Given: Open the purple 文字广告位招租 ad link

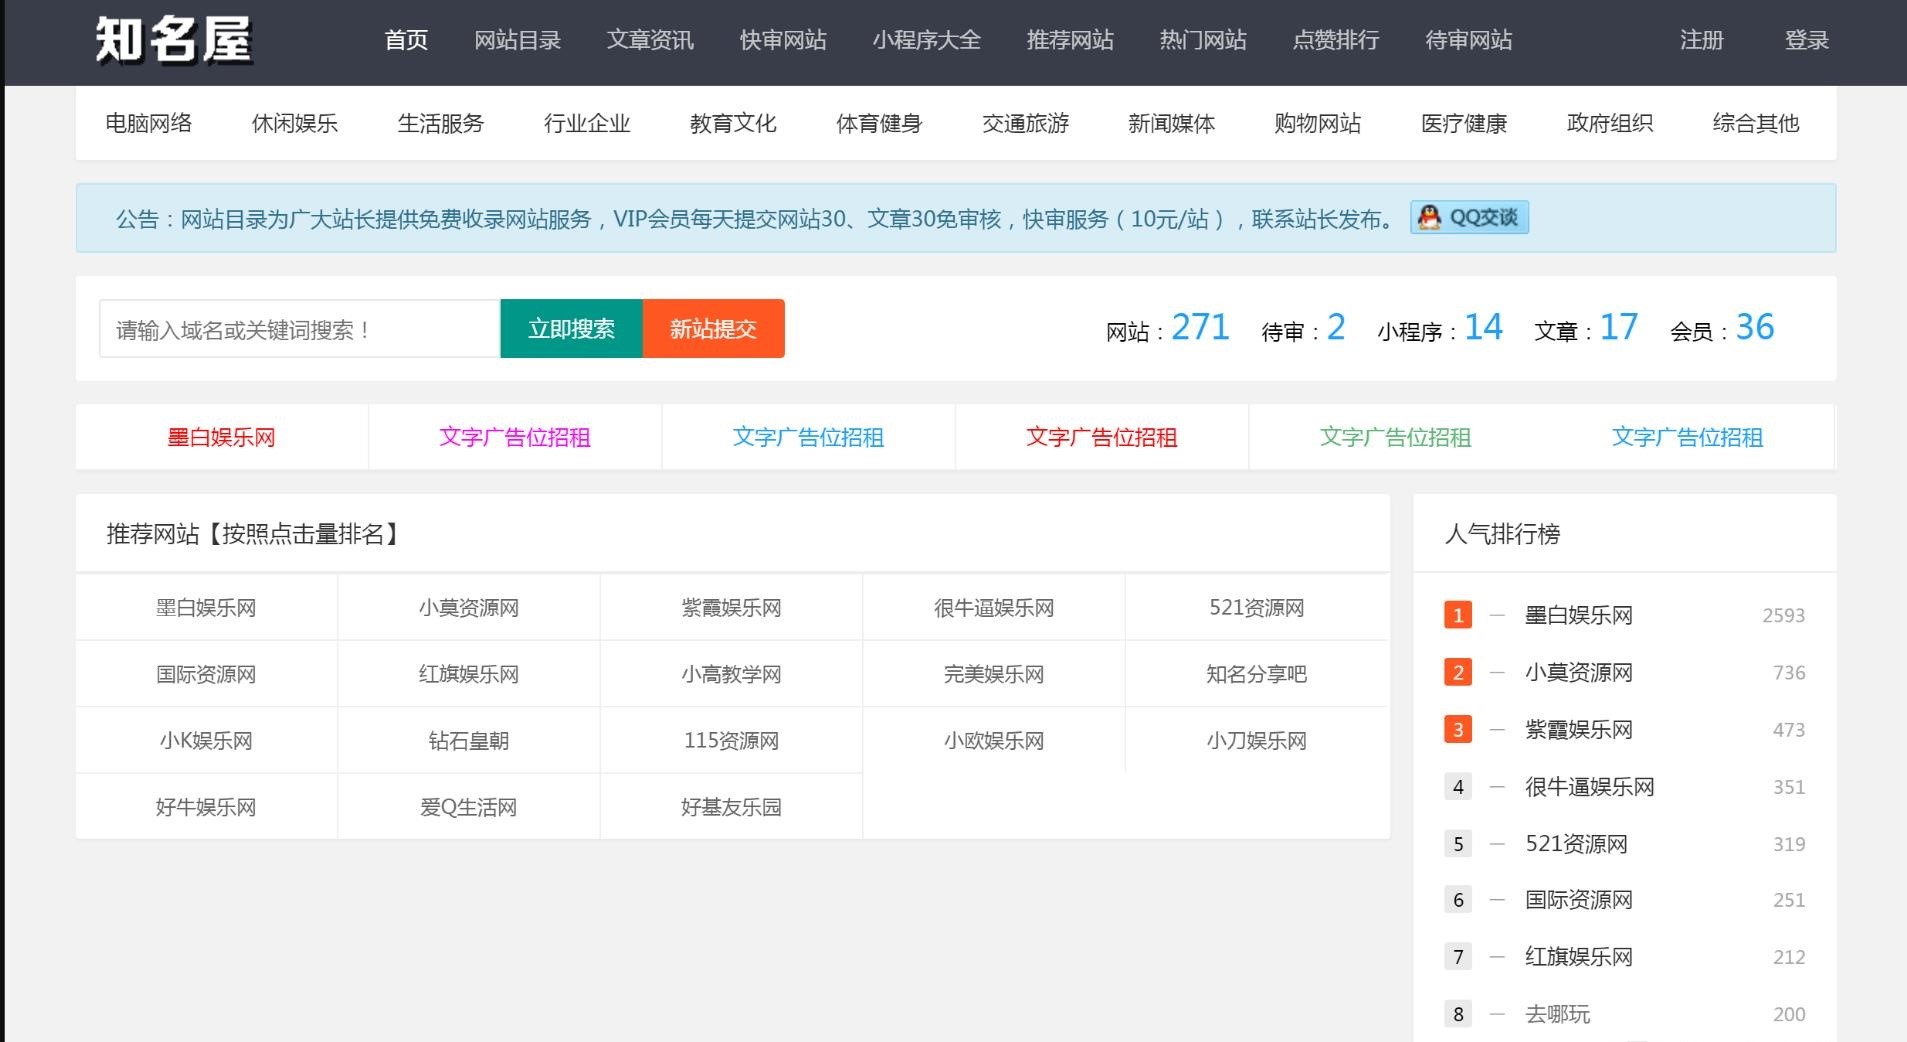Looking at the screenshot, I should tap(514, 437).
